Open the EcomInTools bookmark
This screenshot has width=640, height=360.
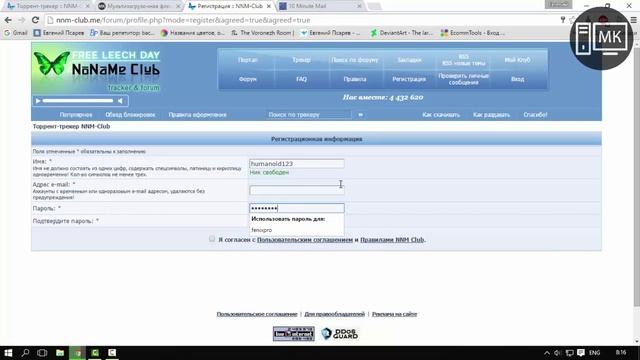(x=473, y=33)
